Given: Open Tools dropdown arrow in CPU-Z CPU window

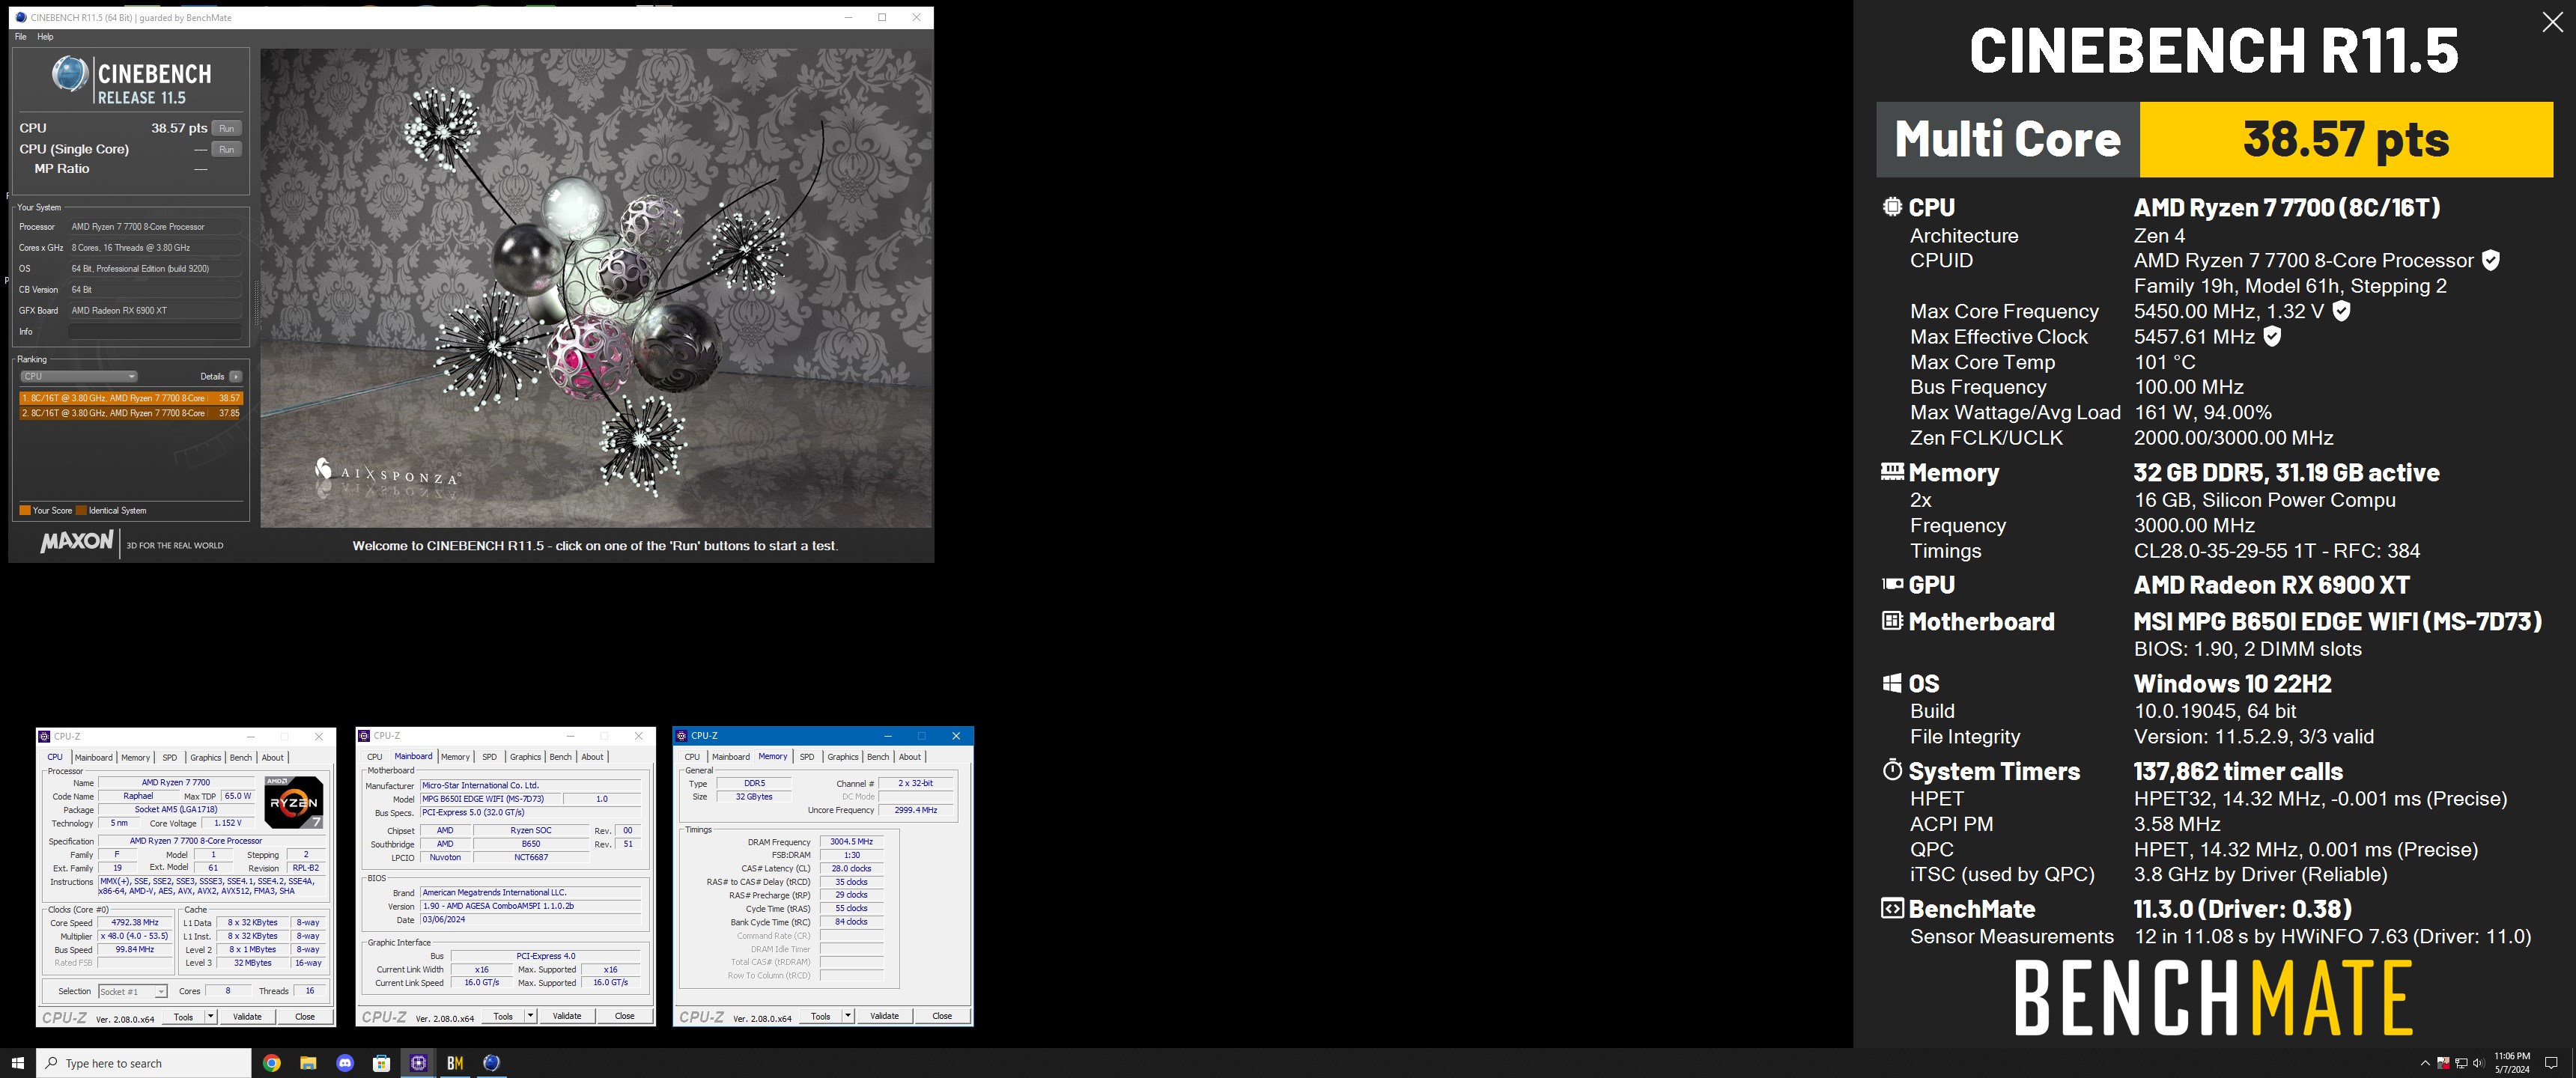Looking at the screenshot, I should pos(210,1016).
